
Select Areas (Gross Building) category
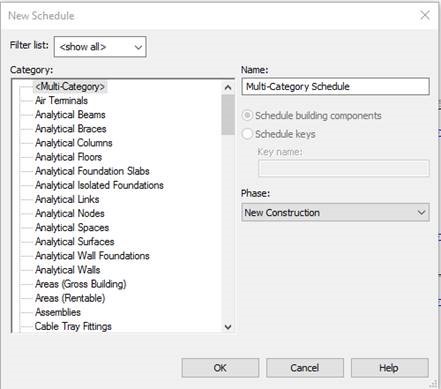(81, 284)
